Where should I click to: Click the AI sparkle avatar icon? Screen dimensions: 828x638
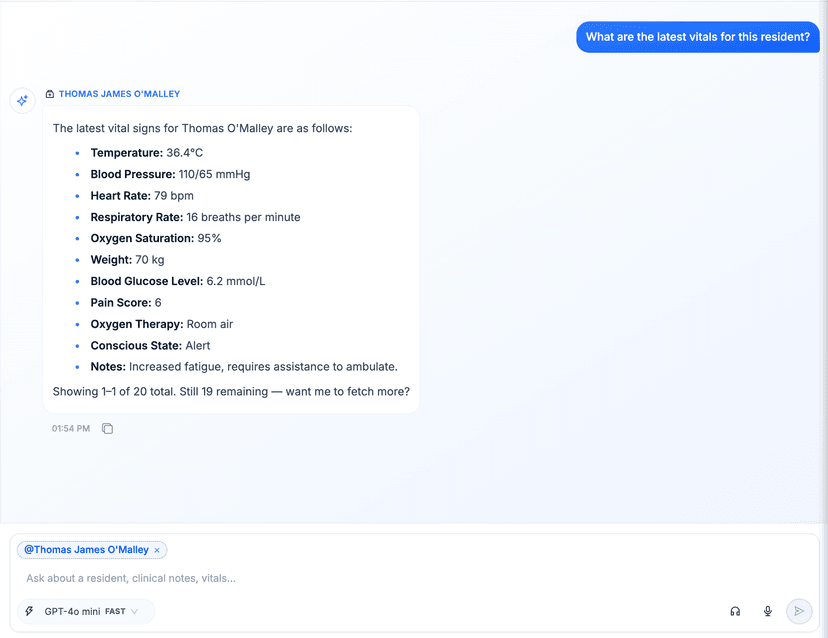click(x=22, y=101)
